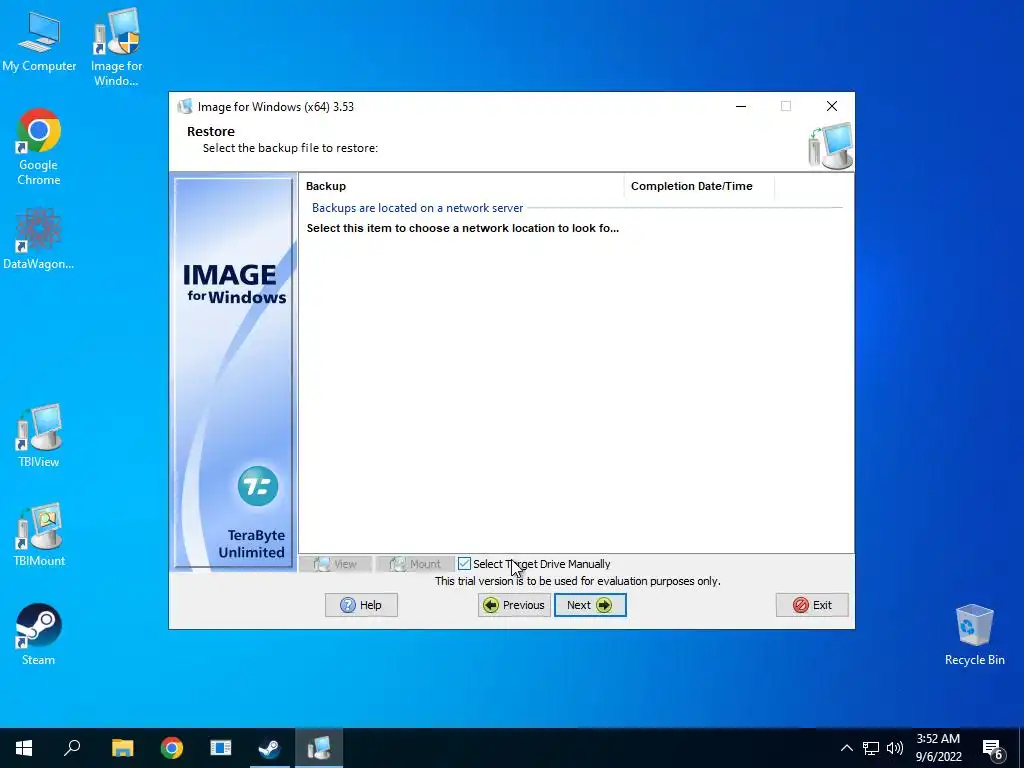This screenshot has height=768, width=1024.
Task: Click the Help button
Action: point(361,605)
